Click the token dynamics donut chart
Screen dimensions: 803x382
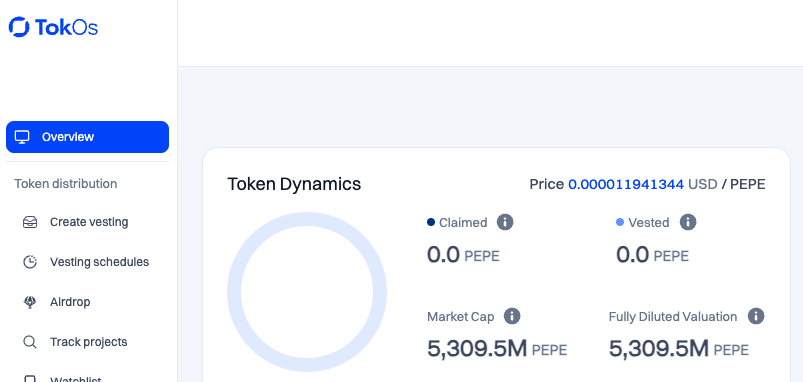(307, 292)
